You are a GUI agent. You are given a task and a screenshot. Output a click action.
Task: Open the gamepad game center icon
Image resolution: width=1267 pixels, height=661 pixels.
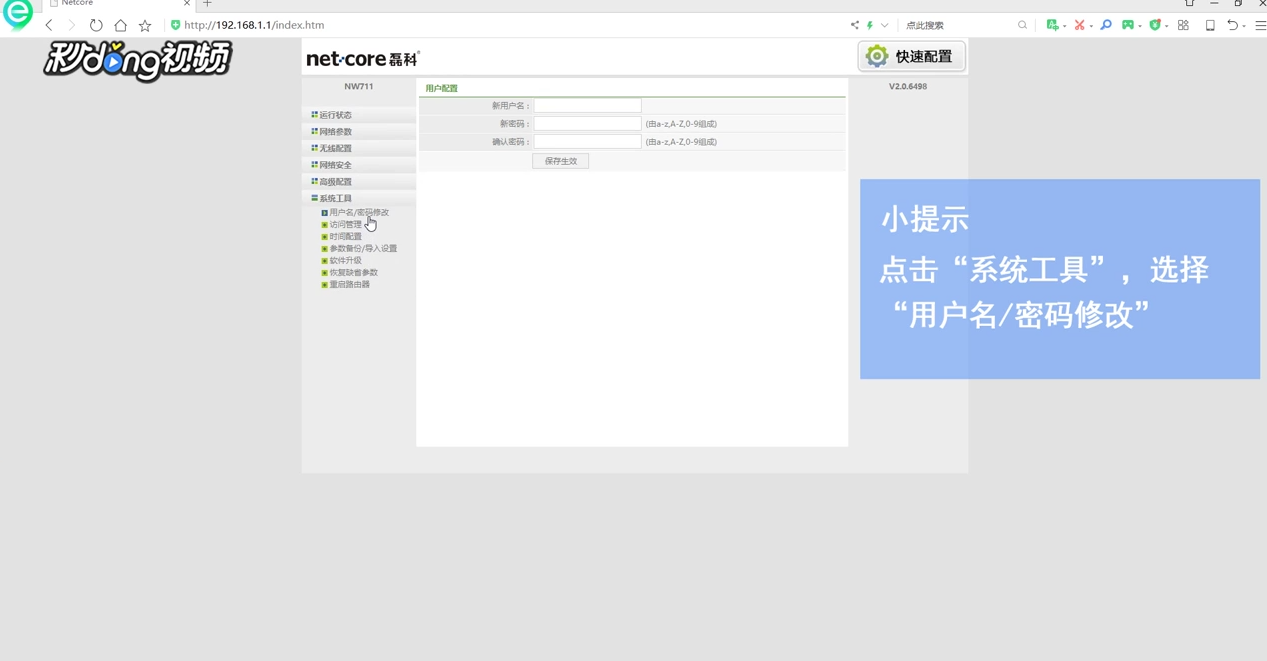1128,25
